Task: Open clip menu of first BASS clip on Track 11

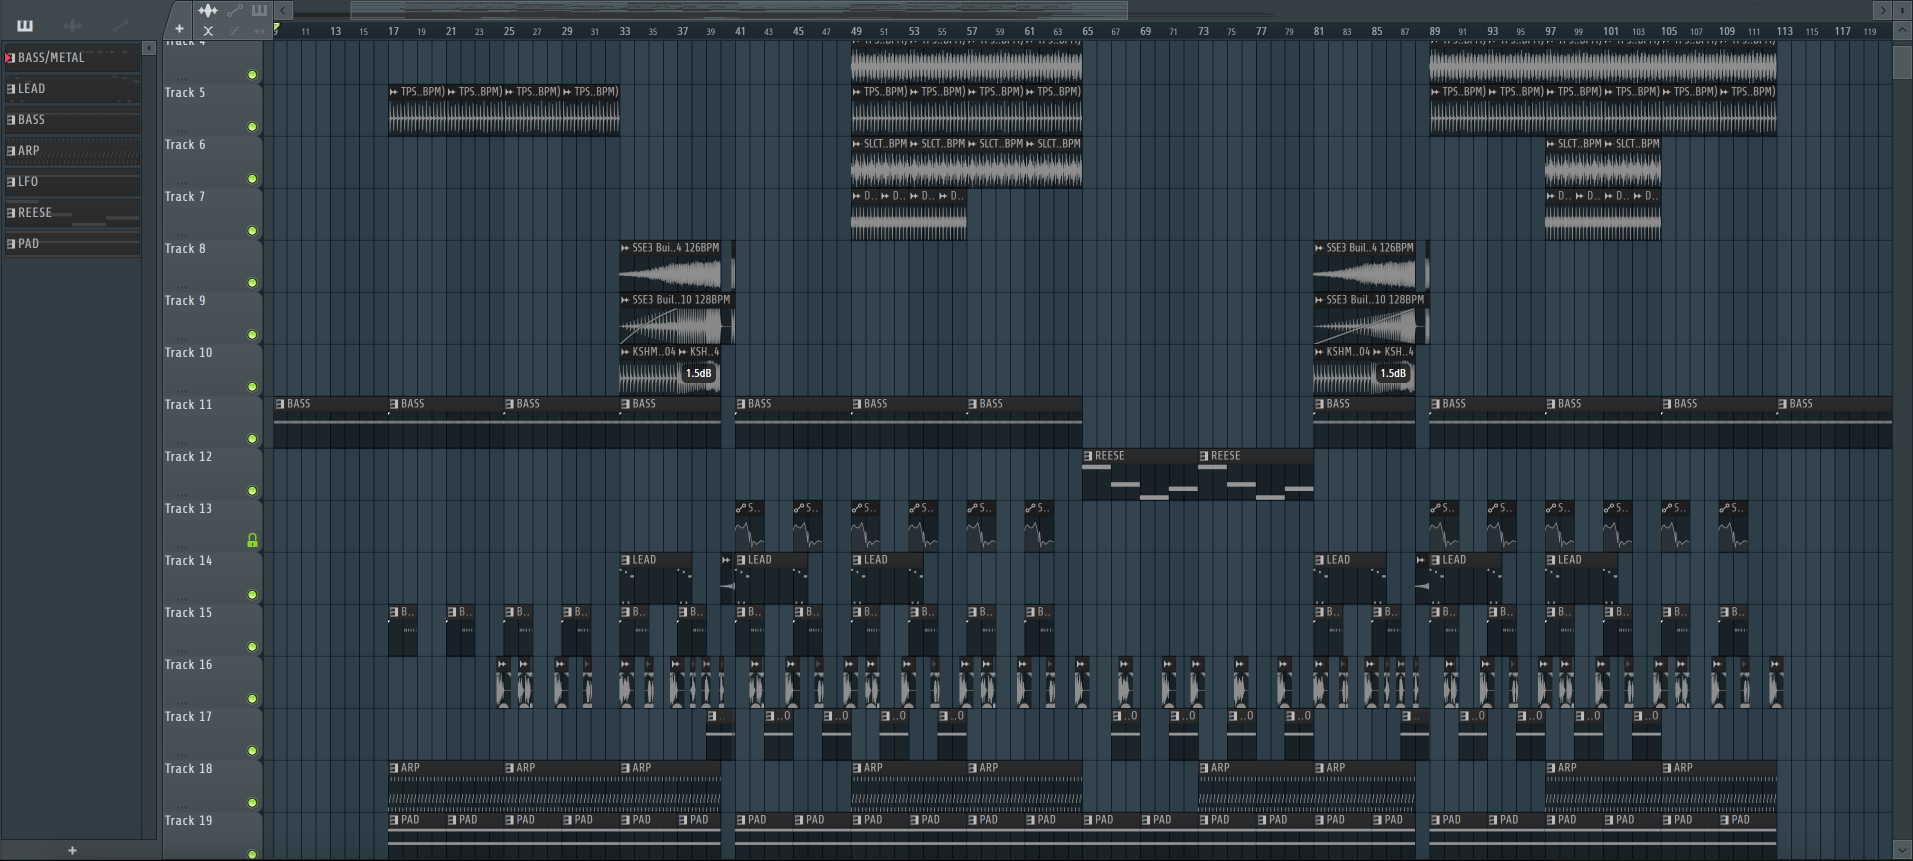Action: (x=280, y=404)
